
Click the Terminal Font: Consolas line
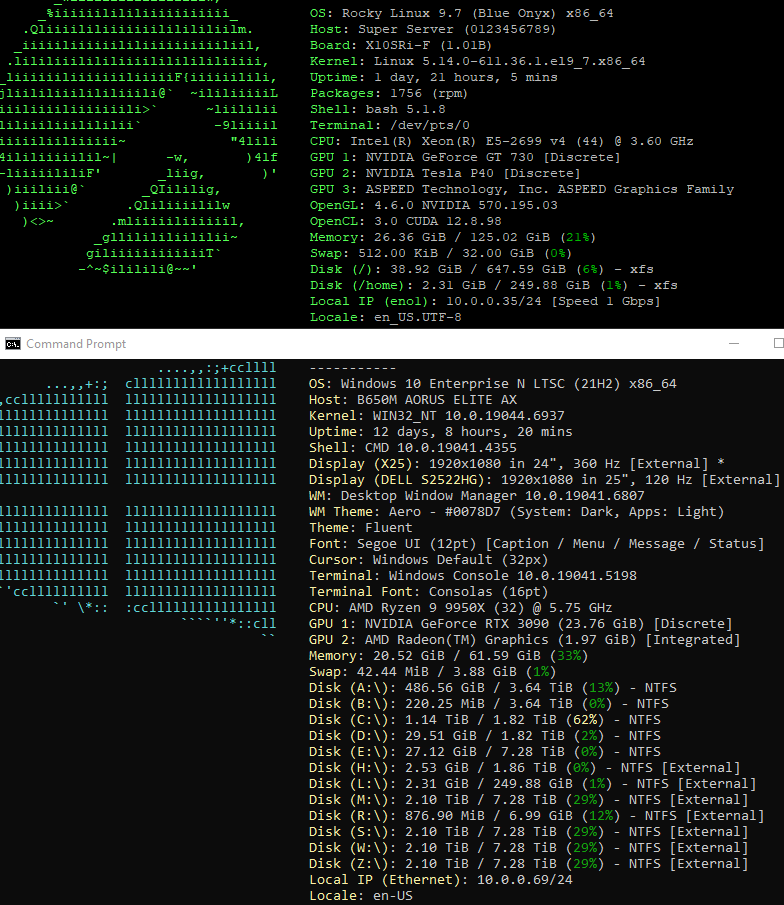pos(428,592)
